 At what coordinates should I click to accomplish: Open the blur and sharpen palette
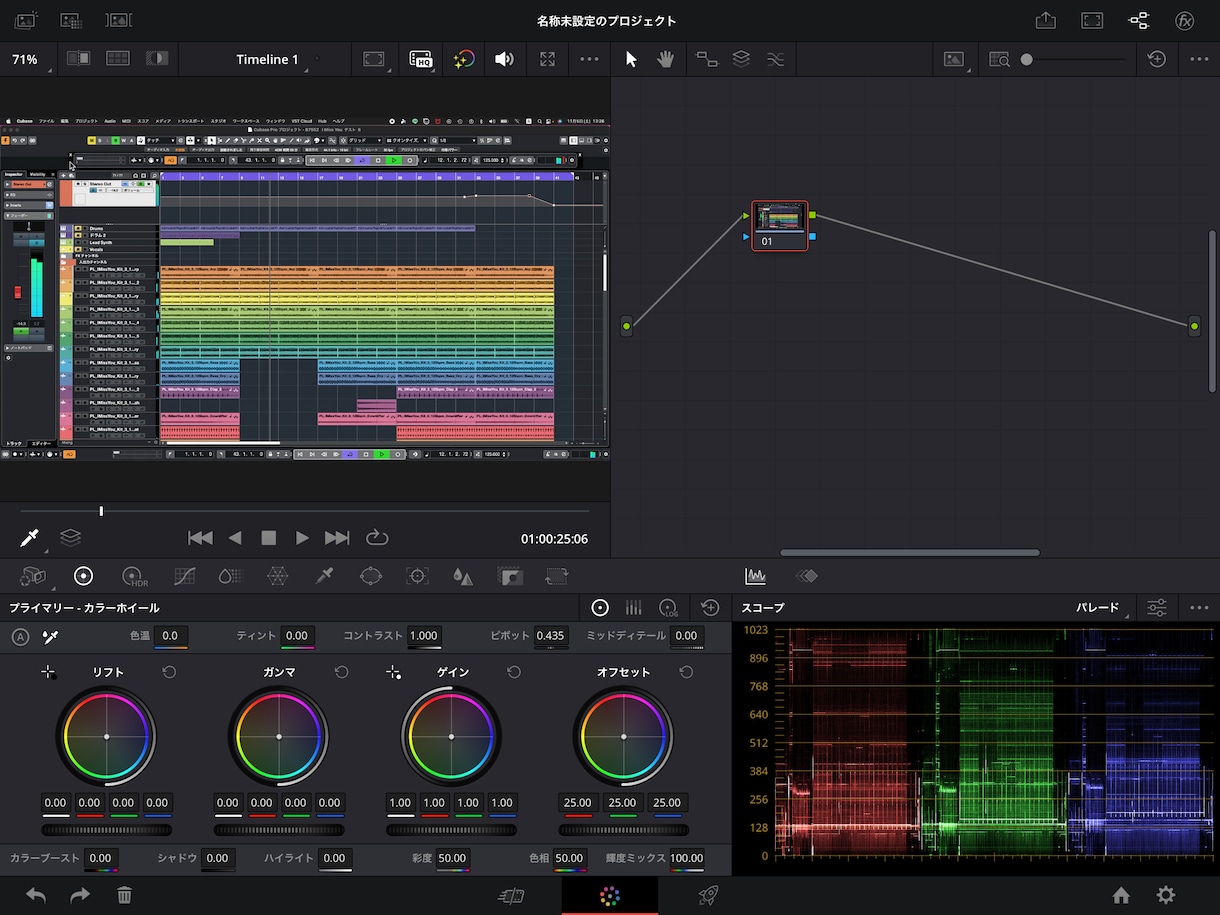pos(462,576)
